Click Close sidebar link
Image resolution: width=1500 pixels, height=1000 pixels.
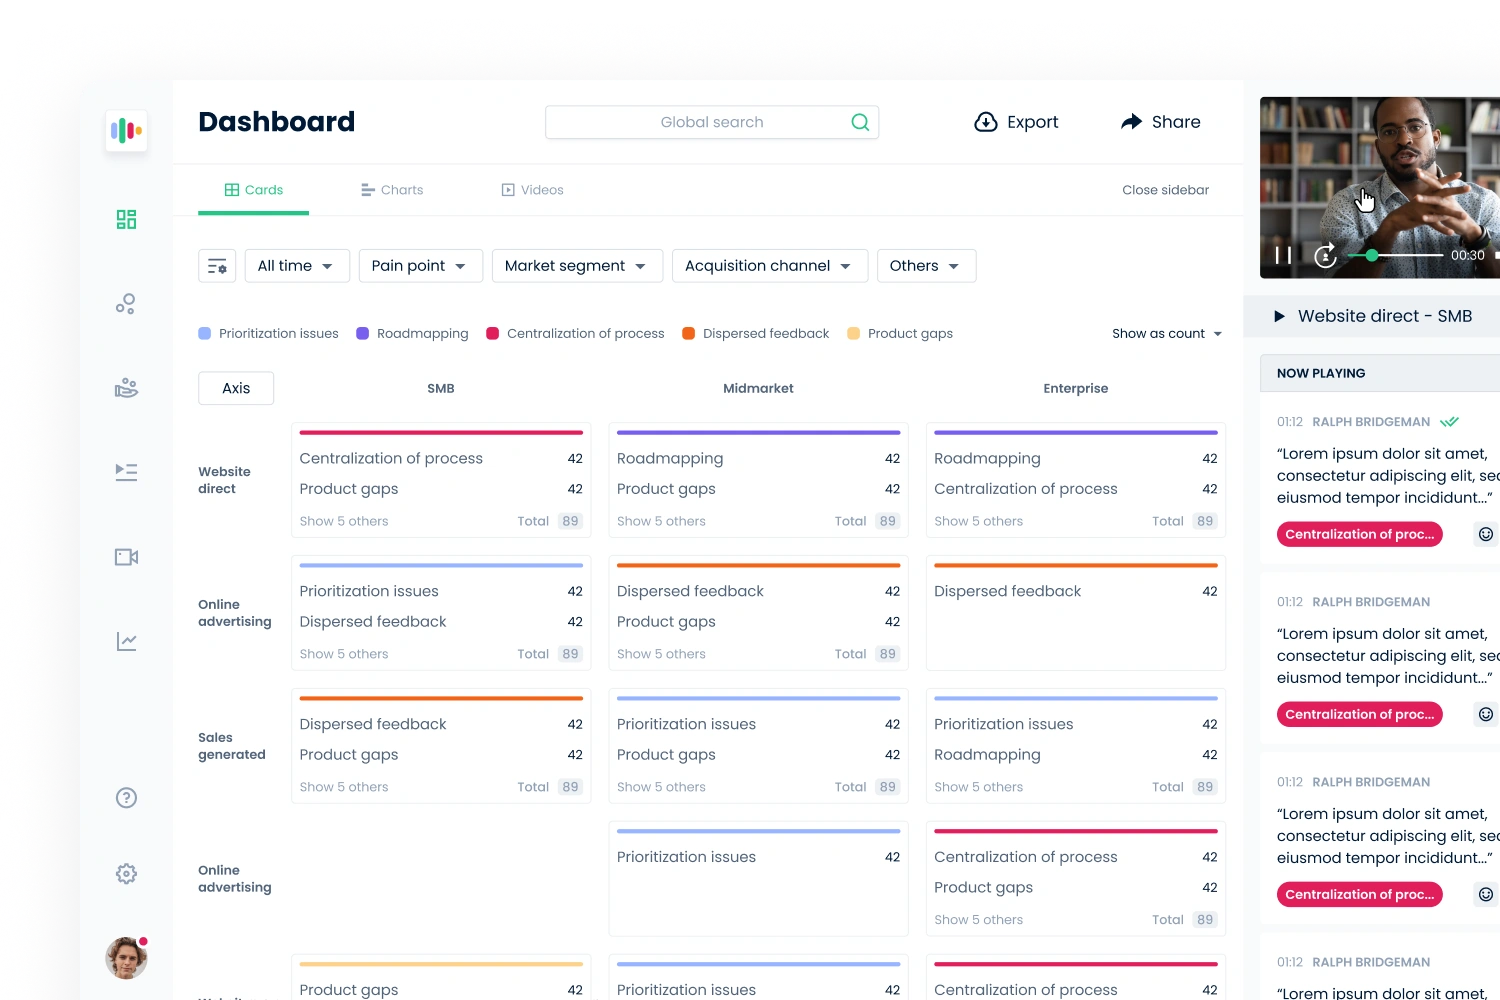[x=1165, y=190]
